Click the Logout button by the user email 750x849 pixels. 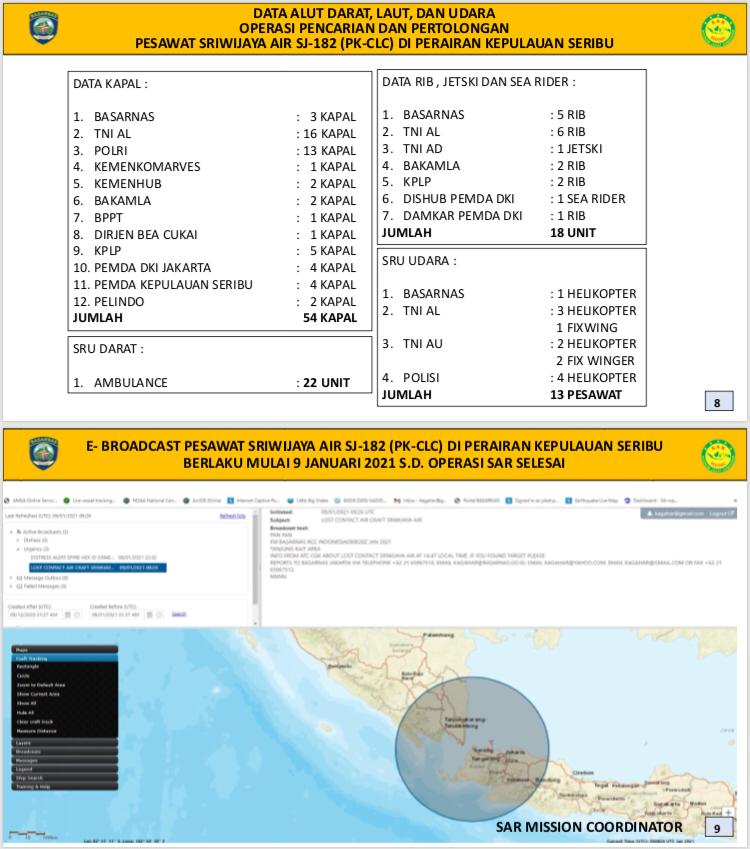click(x=723, y=513)
